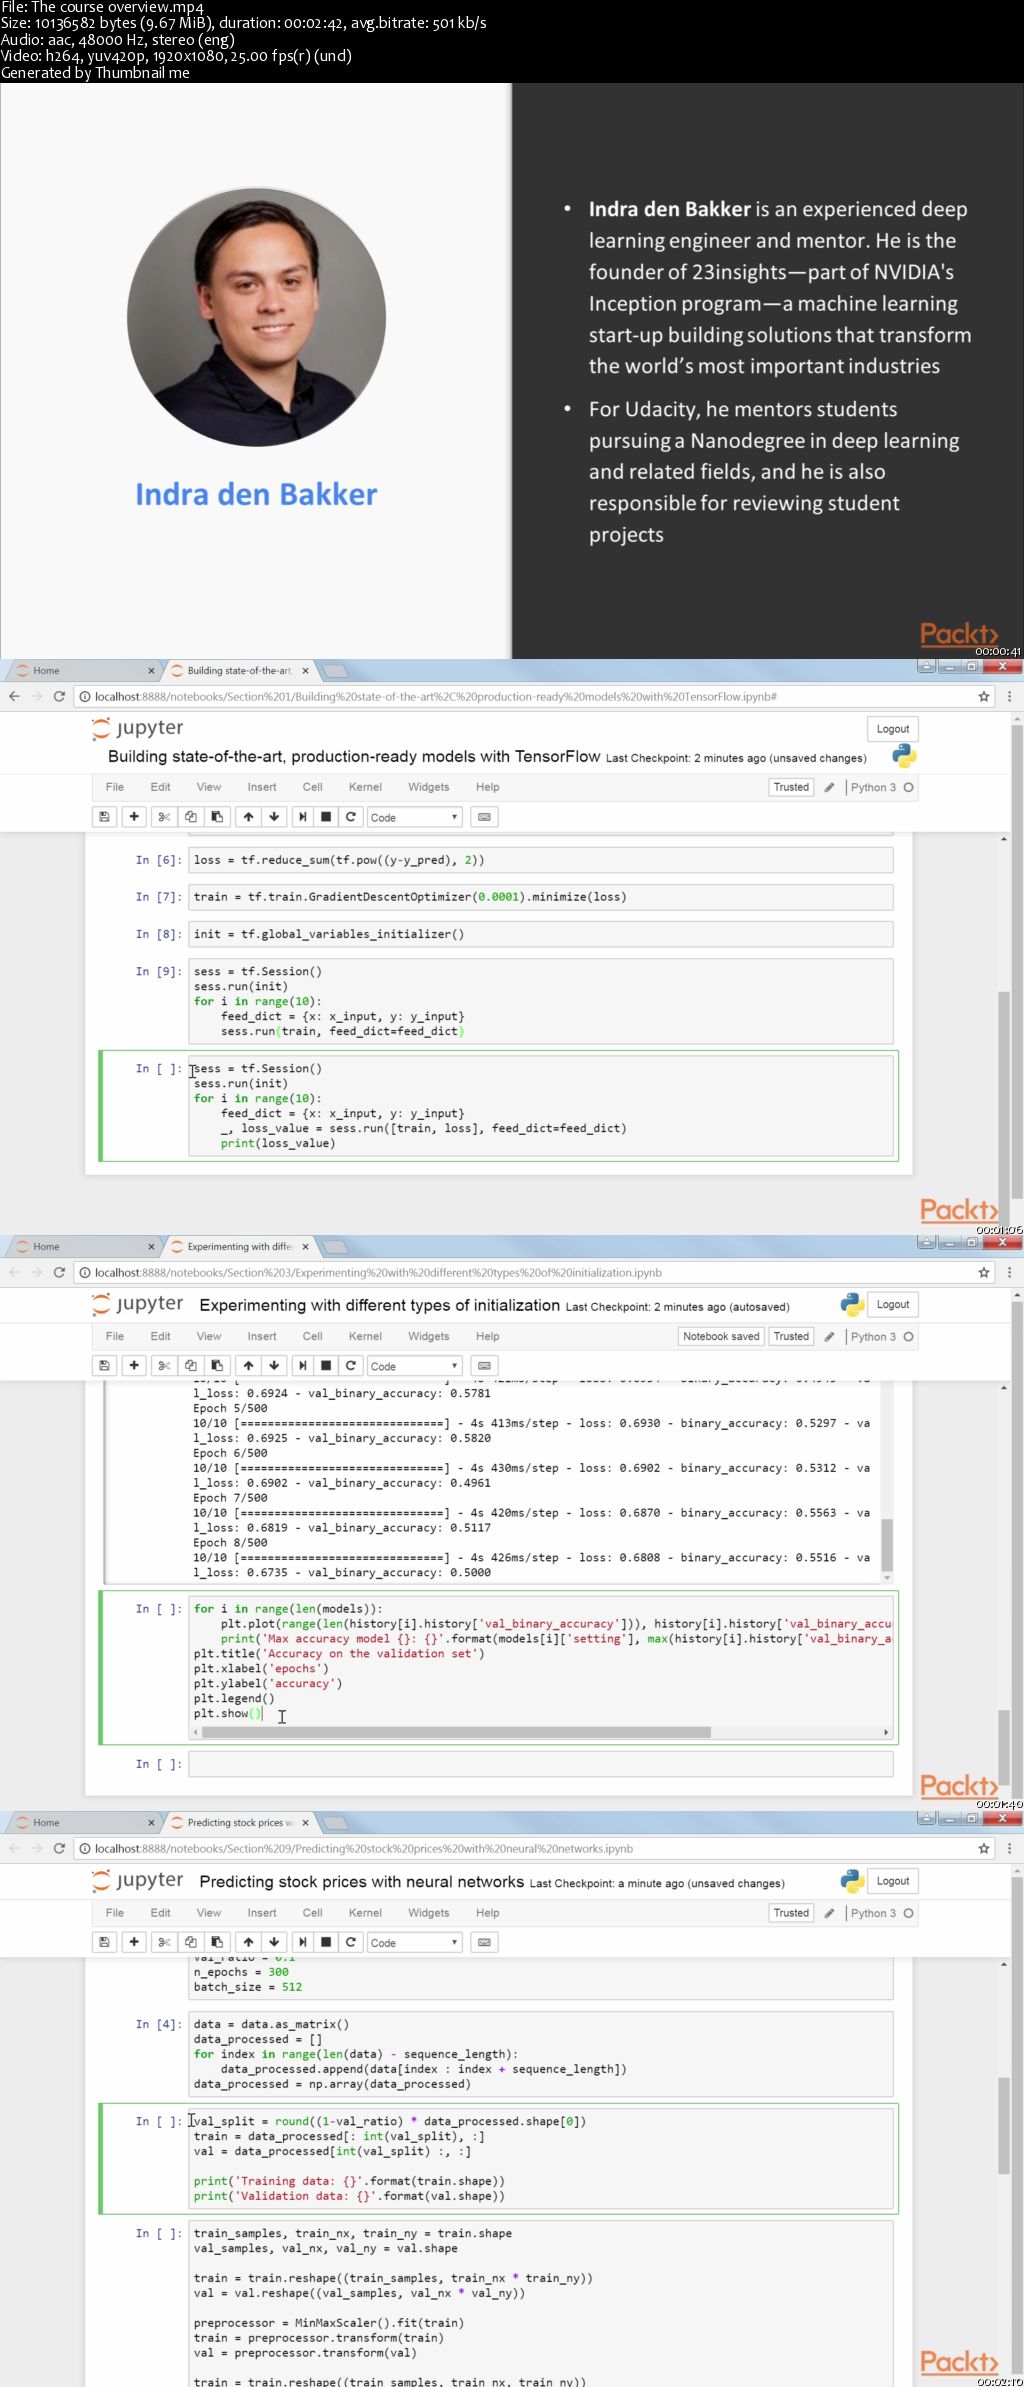Click notebook title 'Experimenting with different types of initialization'
1024x2387 pixels.
(379, 1305)
